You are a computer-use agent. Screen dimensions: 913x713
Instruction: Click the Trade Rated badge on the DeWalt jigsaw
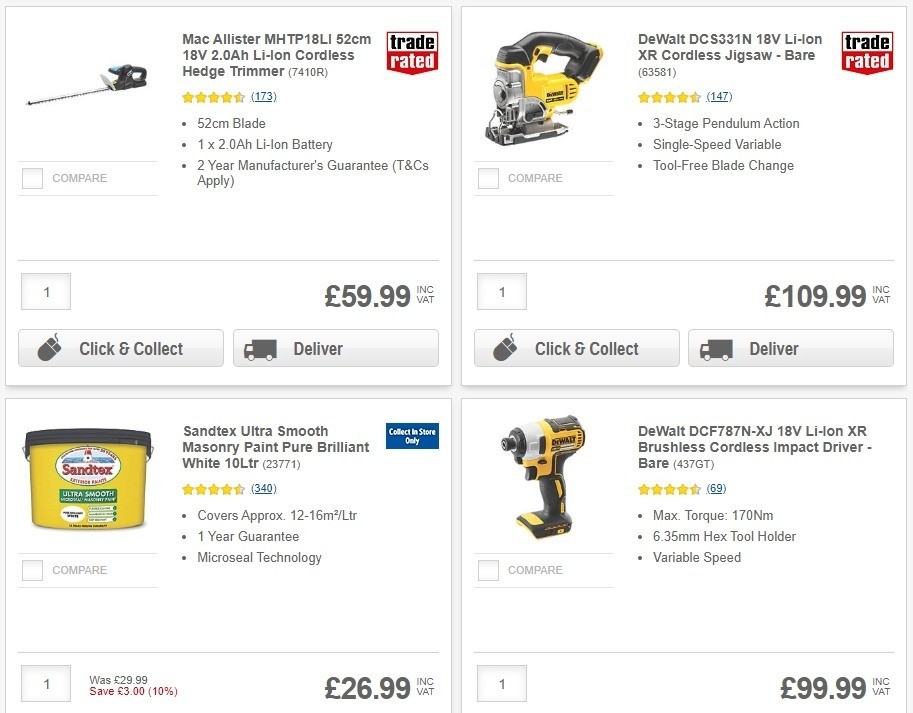coord(867,54)
